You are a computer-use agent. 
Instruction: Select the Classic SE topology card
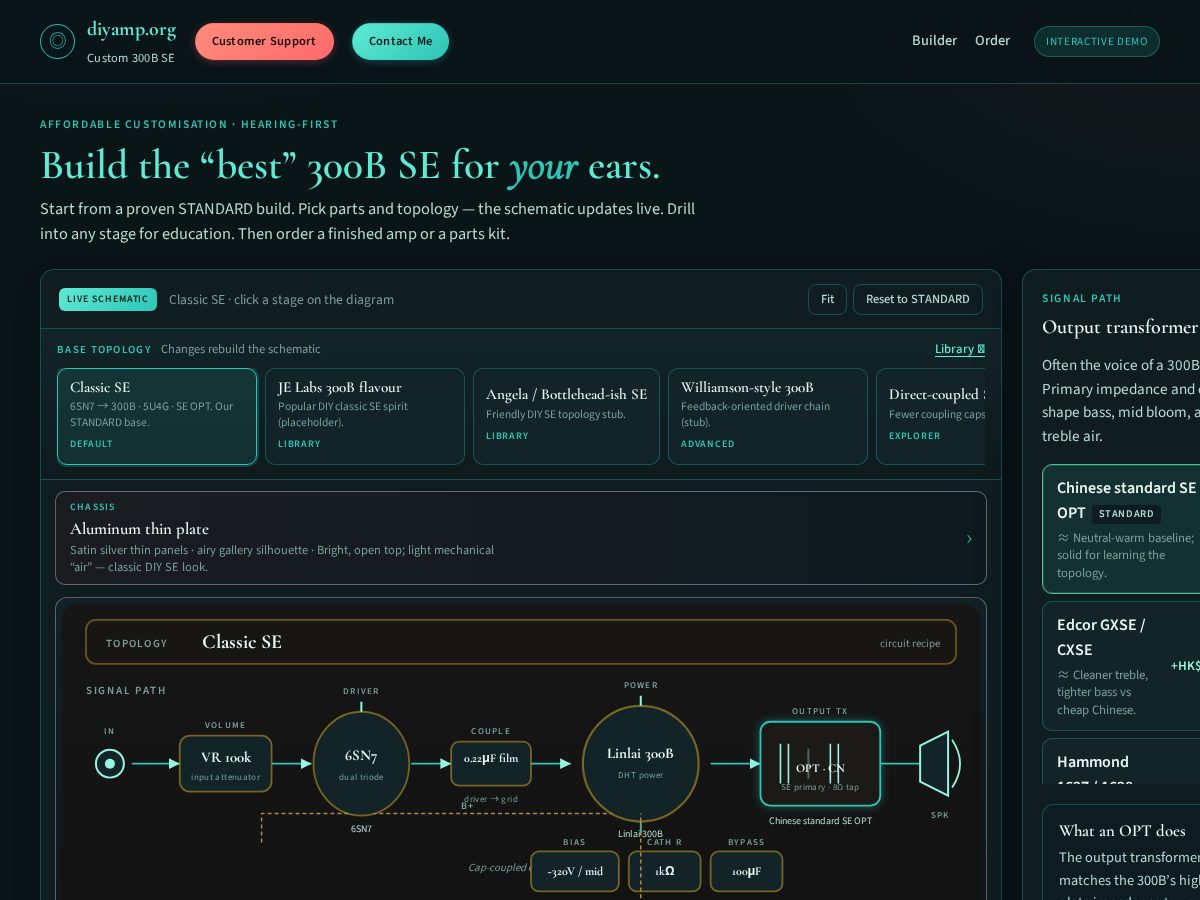point(157,416)
